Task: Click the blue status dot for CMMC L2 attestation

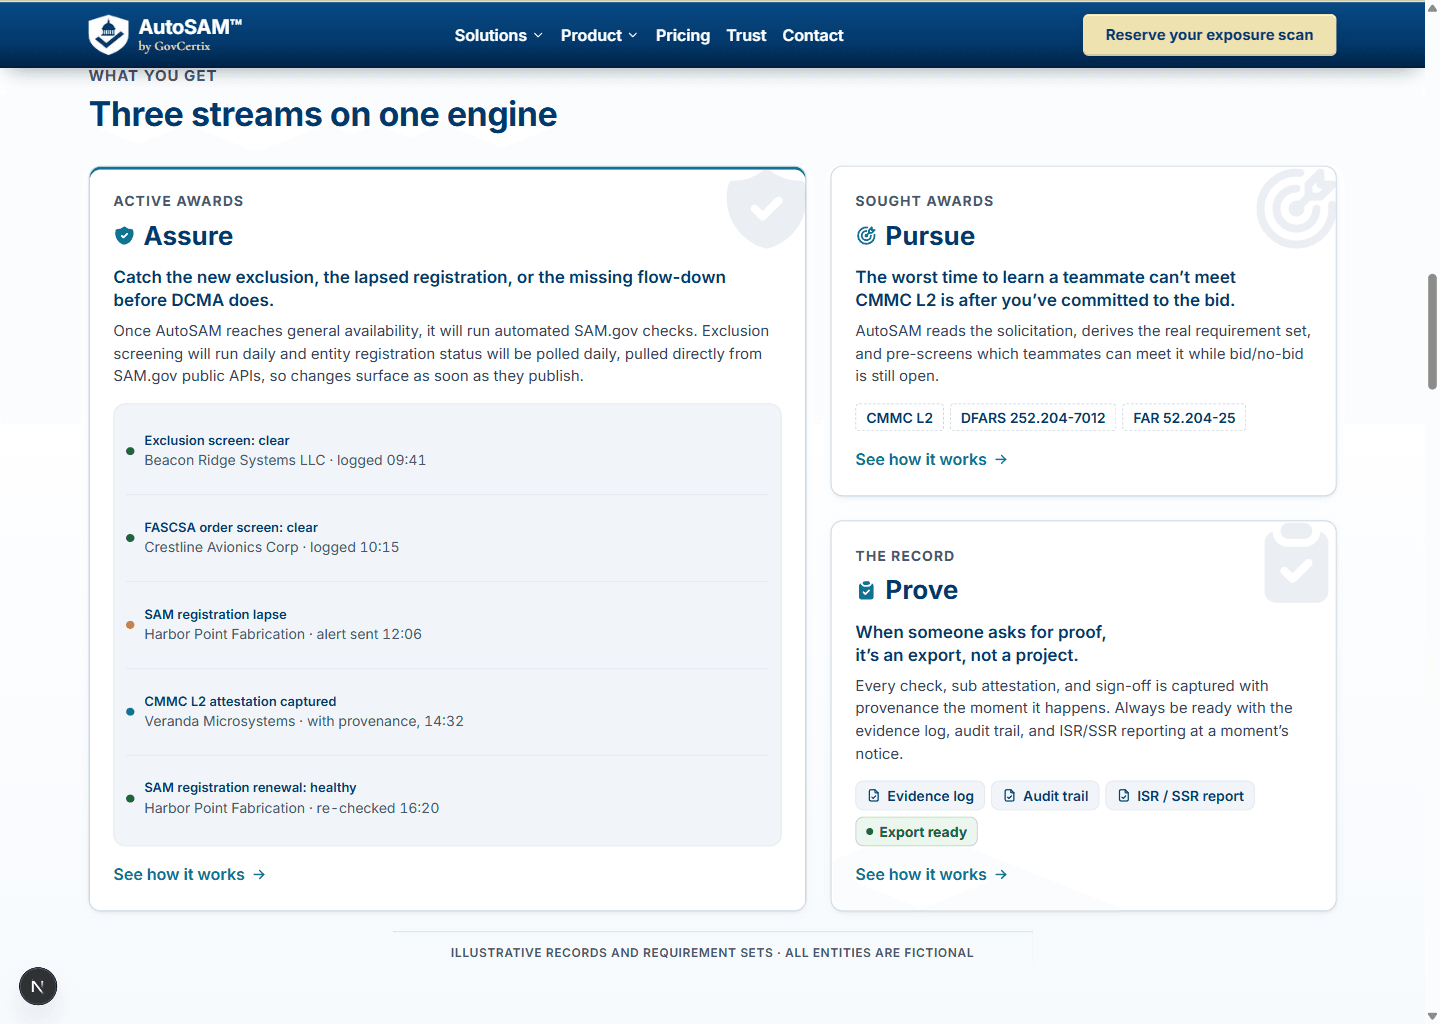Action: [130, 712]
